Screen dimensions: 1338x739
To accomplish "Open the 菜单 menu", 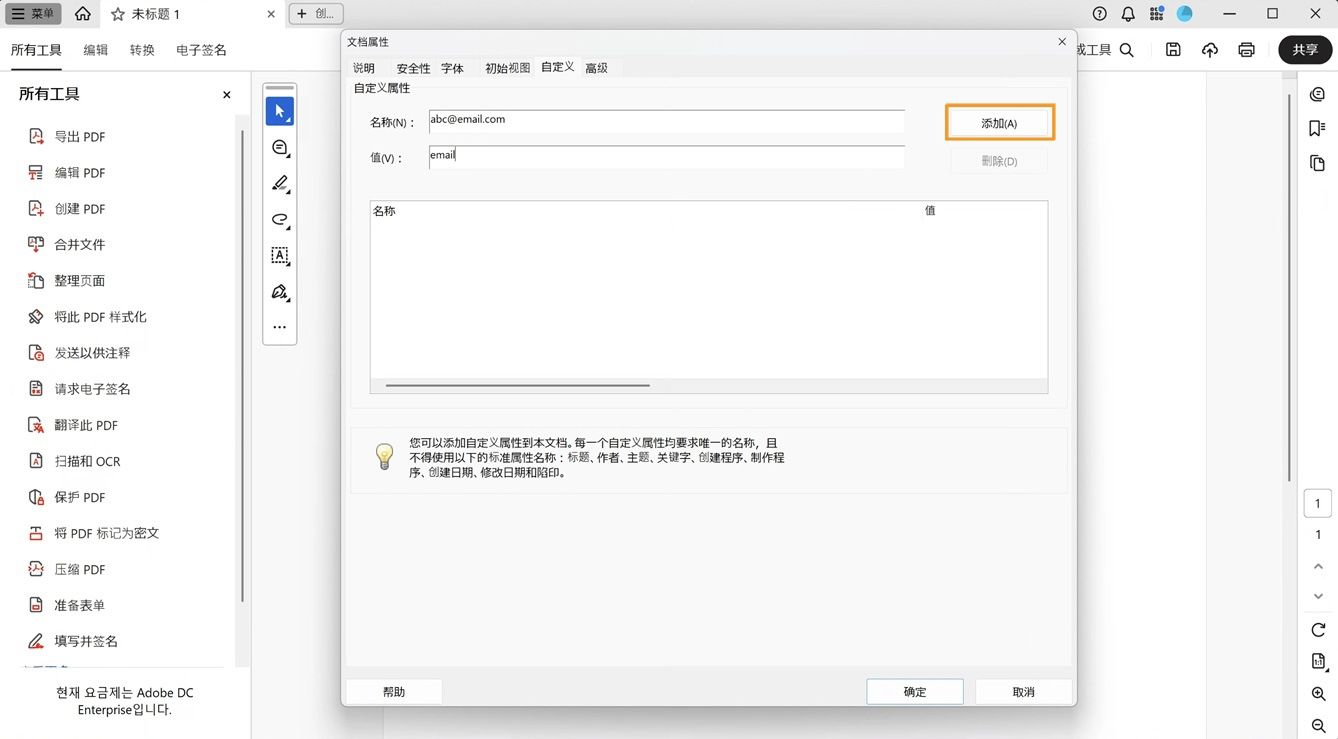I will (33, 13).
